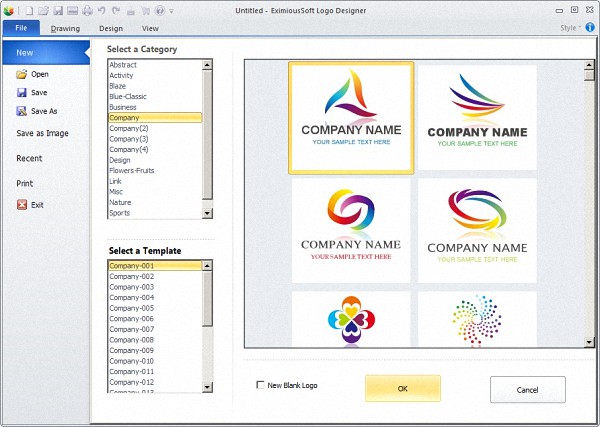Select the Flowers-Fruits category
Viewport: 600px width, 427px height.
131,171
